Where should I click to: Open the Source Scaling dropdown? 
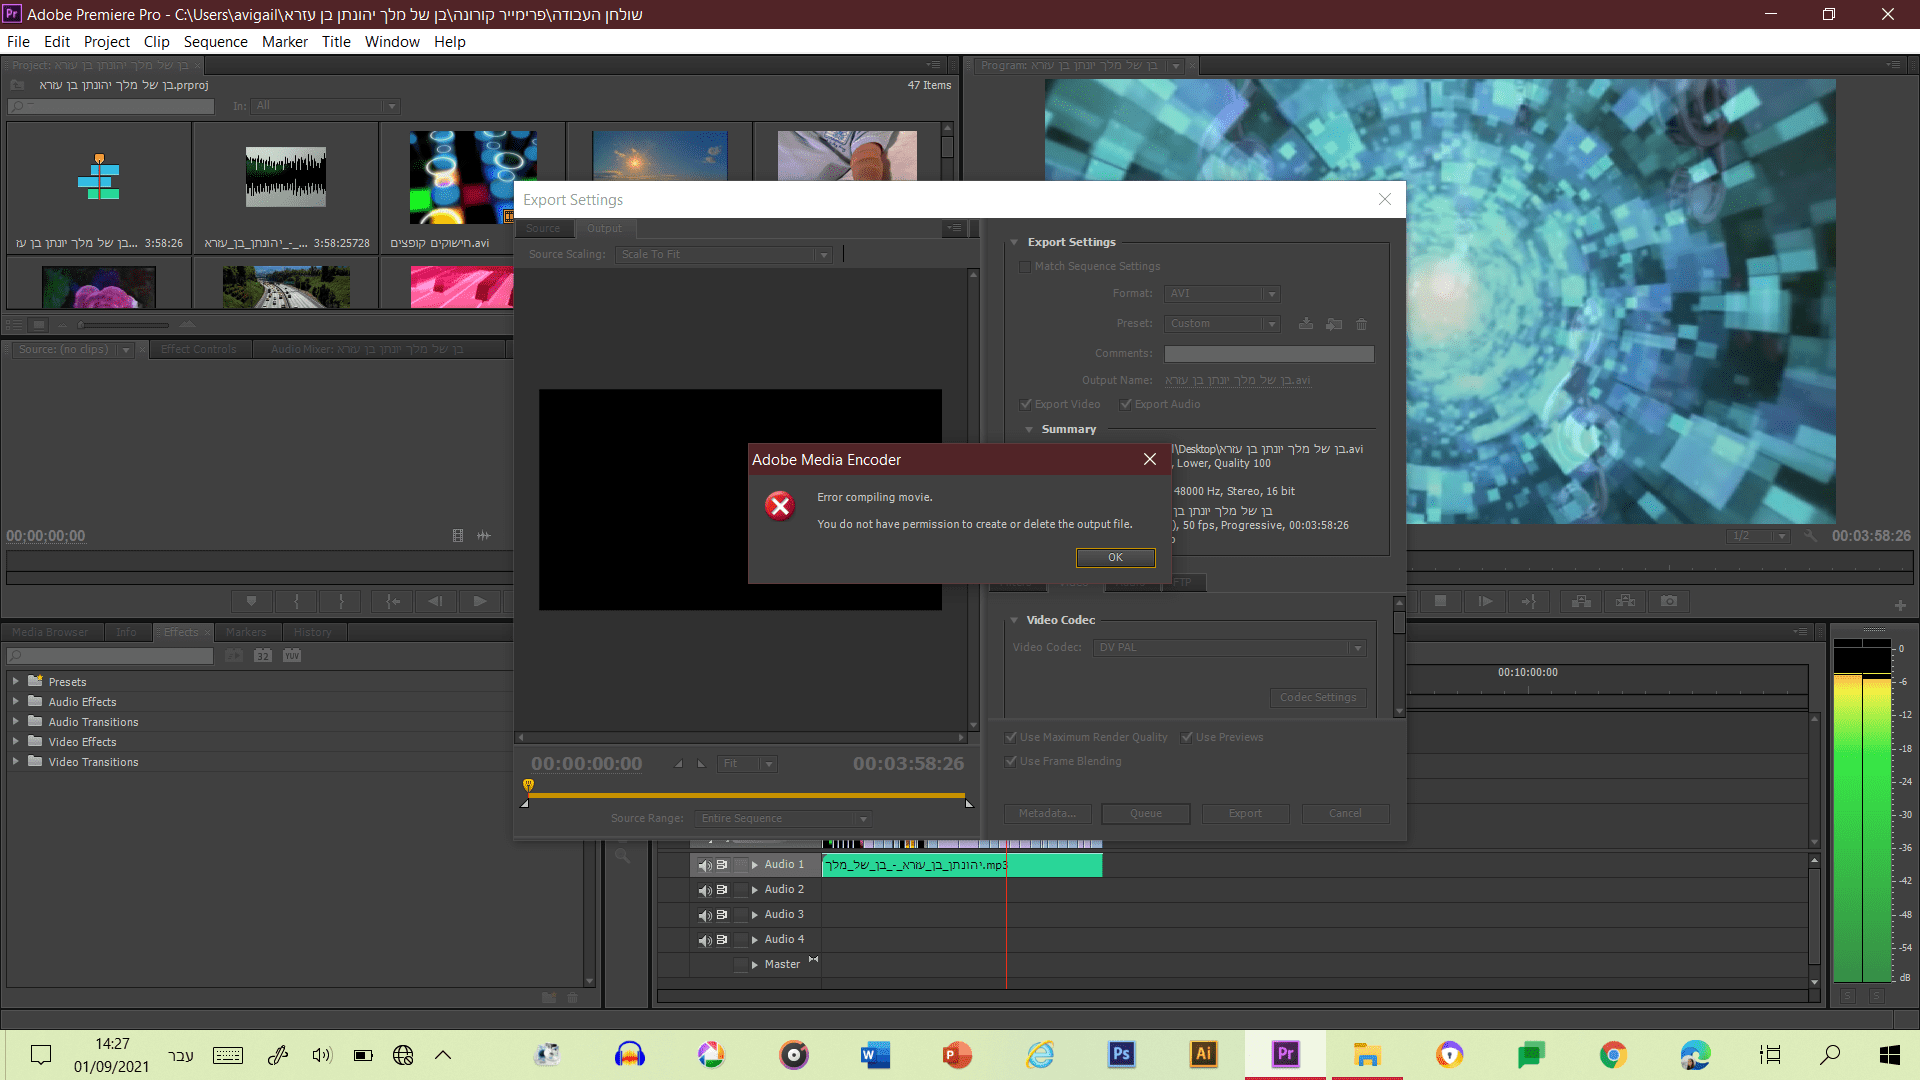coord(723,254)
